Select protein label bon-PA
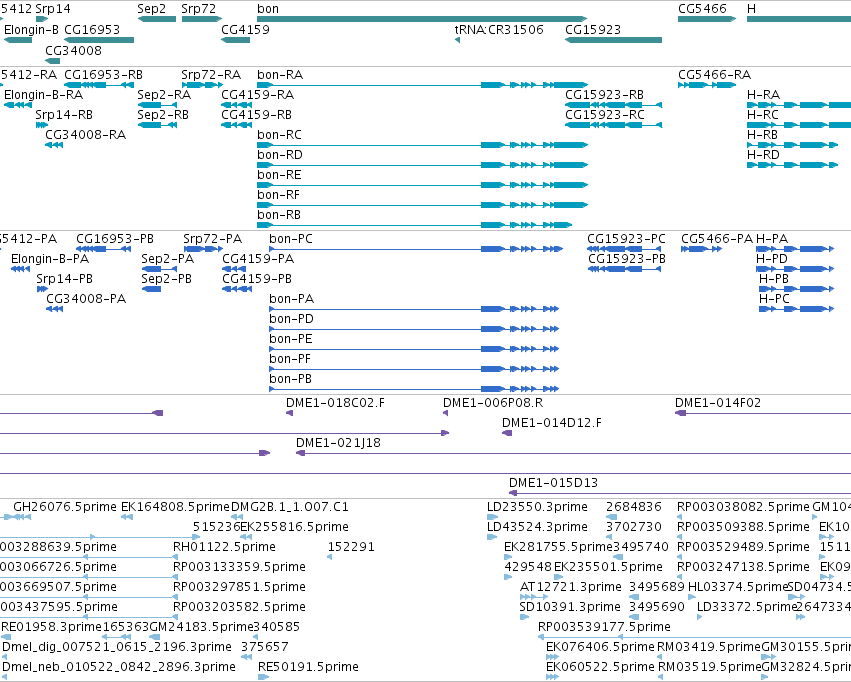 click(291, 298)
